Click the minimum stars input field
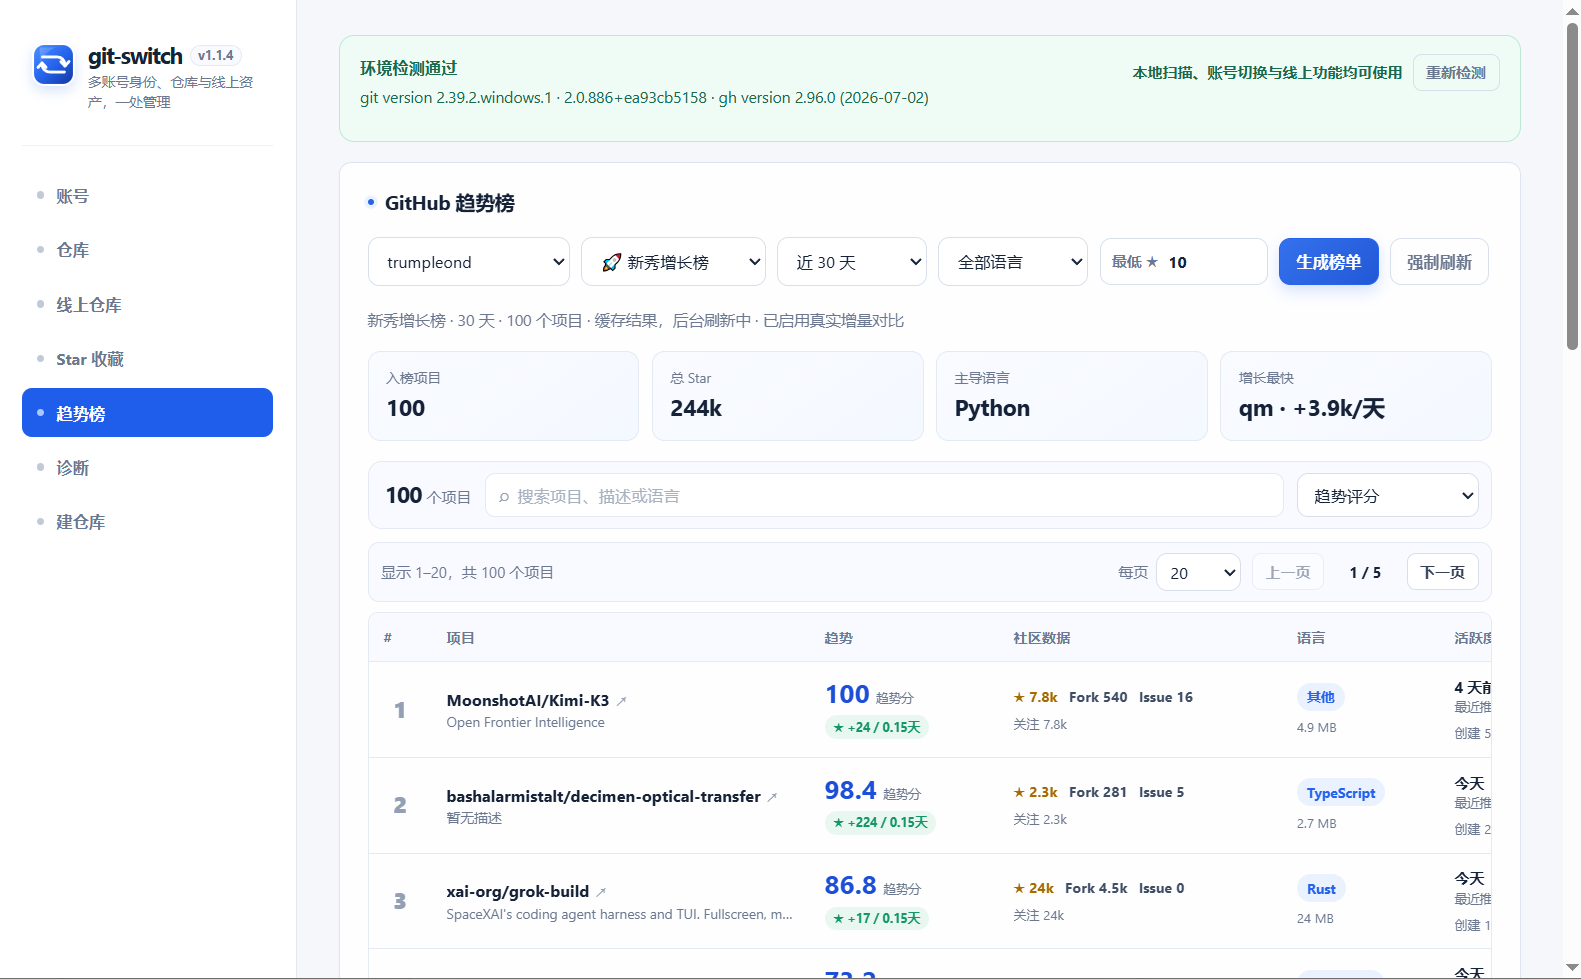Viewport: 1581px width, 979px height. click(x=1183, y=262)
